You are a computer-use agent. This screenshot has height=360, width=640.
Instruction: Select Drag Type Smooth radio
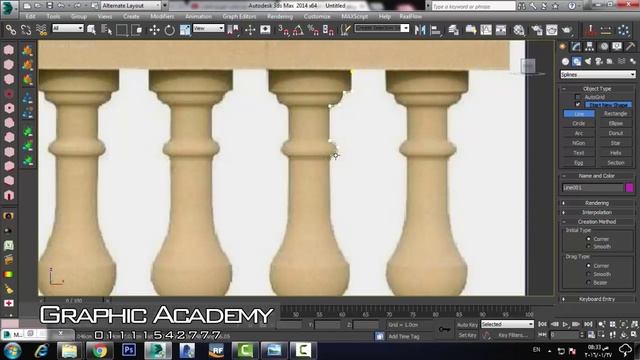click(x=588, y=274)
